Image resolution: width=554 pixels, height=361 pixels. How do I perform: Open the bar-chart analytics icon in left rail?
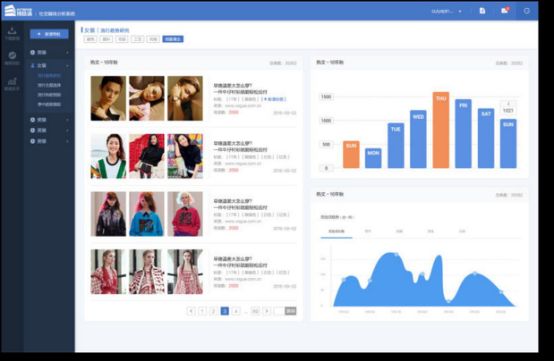[12, 81]
